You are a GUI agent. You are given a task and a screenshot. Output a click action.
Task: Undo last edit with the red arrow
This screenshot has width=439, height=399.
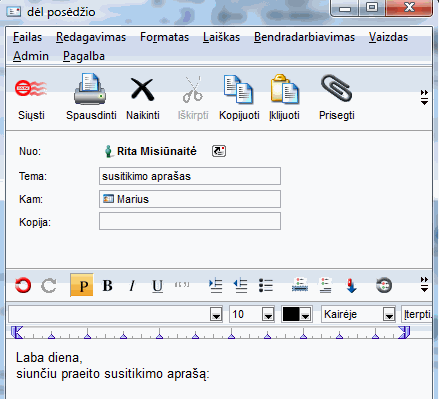[23, 285]
